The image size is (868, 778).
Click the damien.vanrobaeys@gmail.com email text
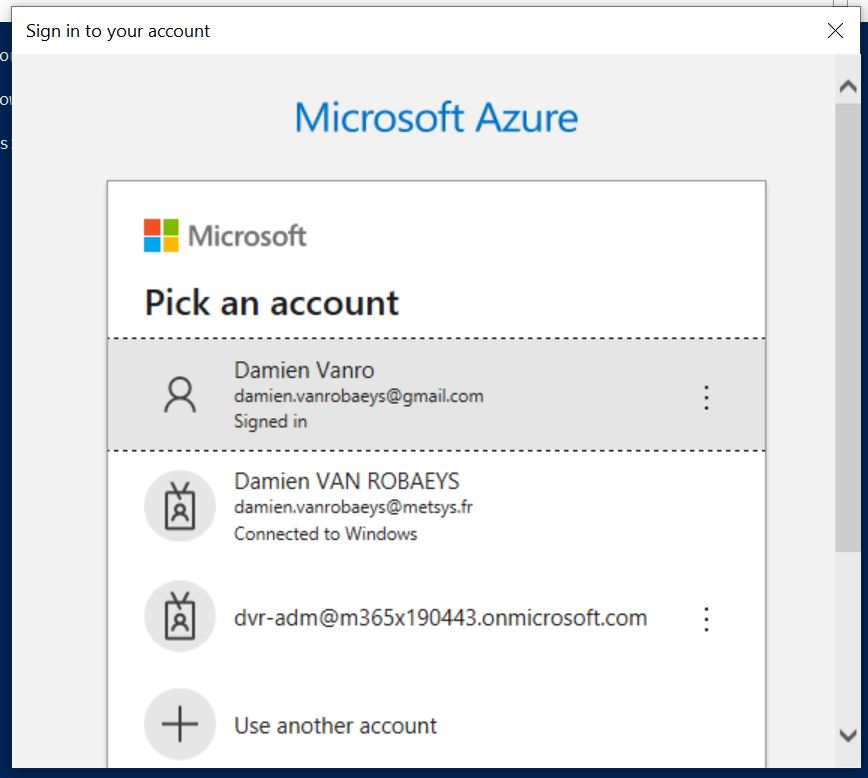tap(358, 396)
